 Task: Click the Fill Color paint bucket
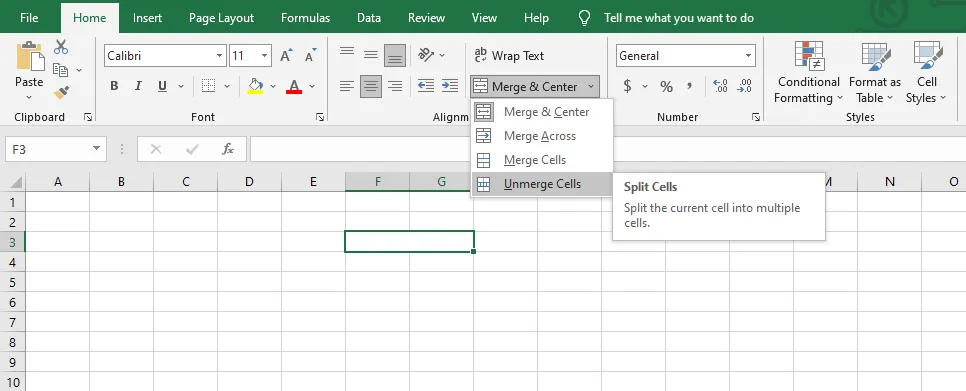(x=255, y=86)
